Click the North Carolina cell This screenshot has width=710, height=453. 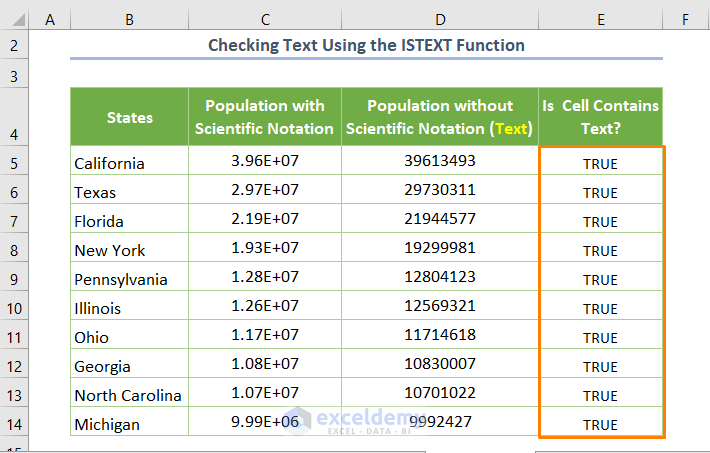point(130,395)
